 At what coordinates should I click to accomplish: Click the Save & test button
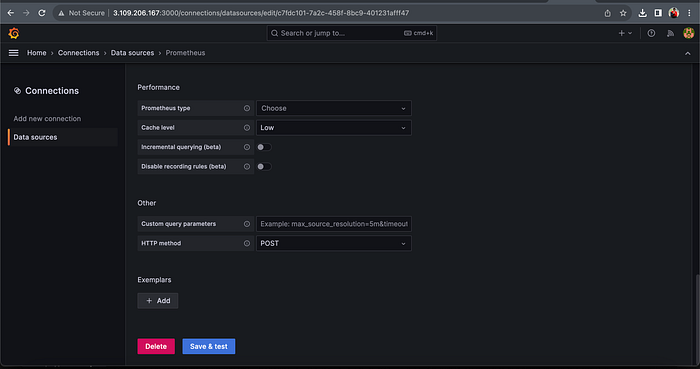tap(208, 346)
